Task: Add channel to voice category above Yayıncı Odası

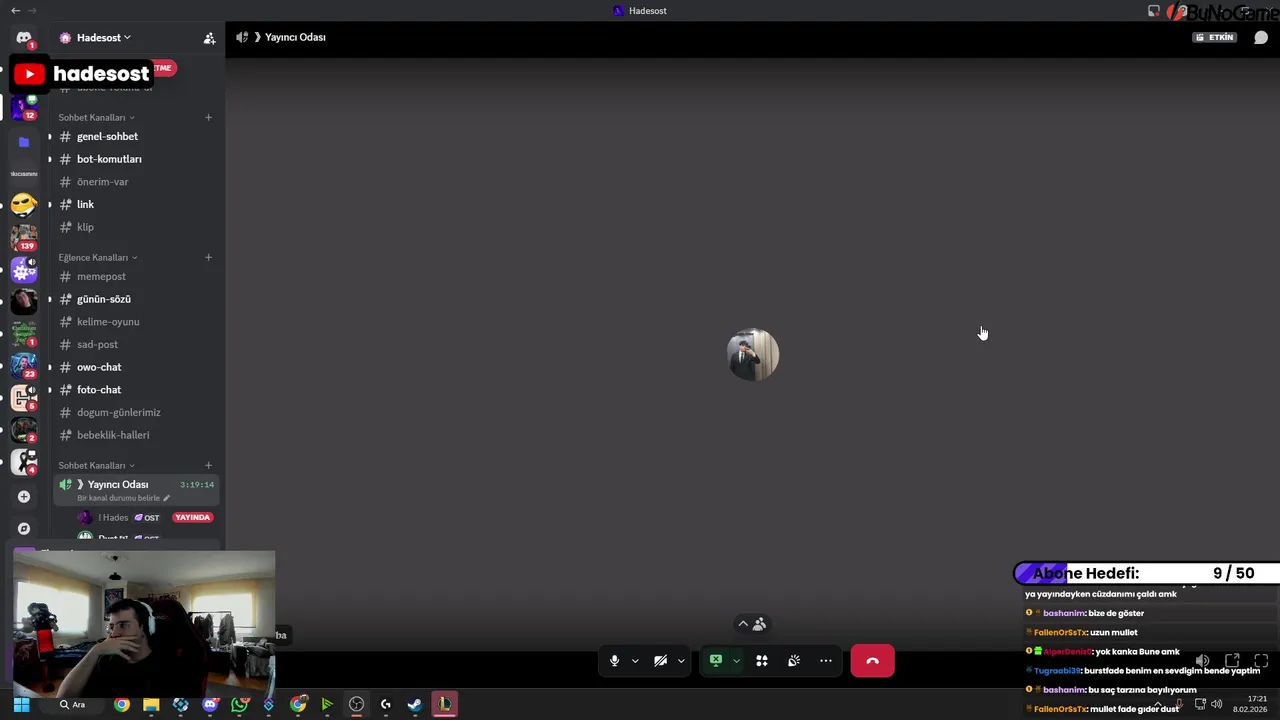Action: (x=208, y=465)
